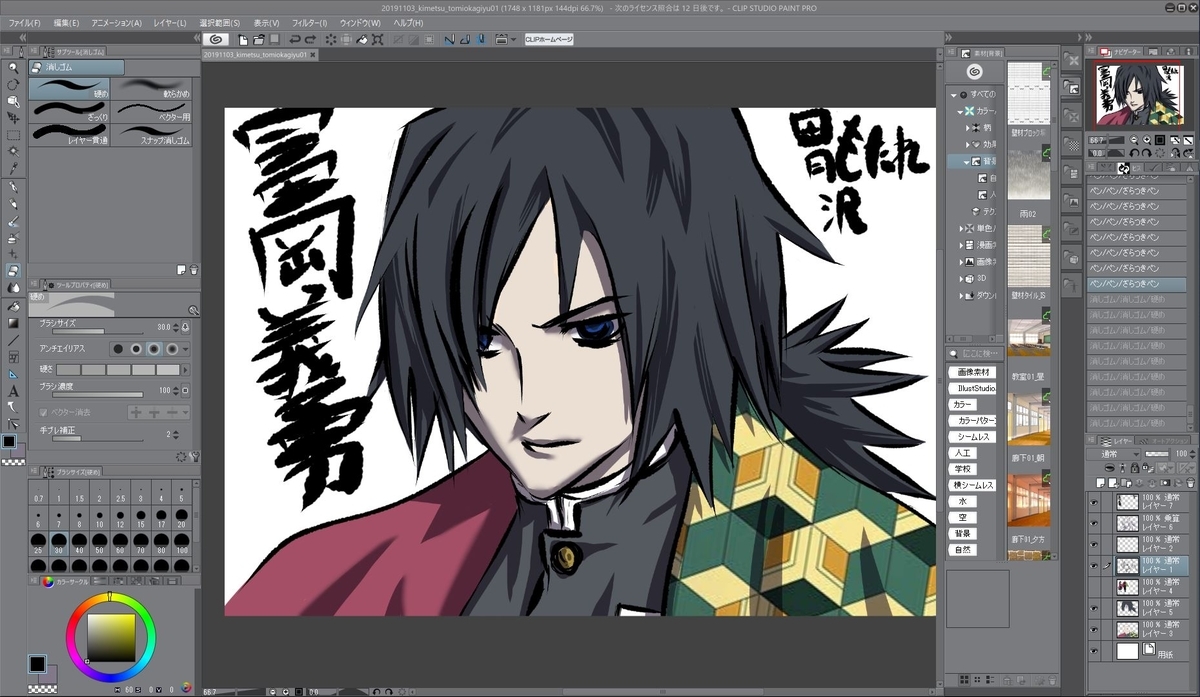1200x697 pixels.
Task: Expand the 効果 material folder
Action: click(x=967, y=144)
